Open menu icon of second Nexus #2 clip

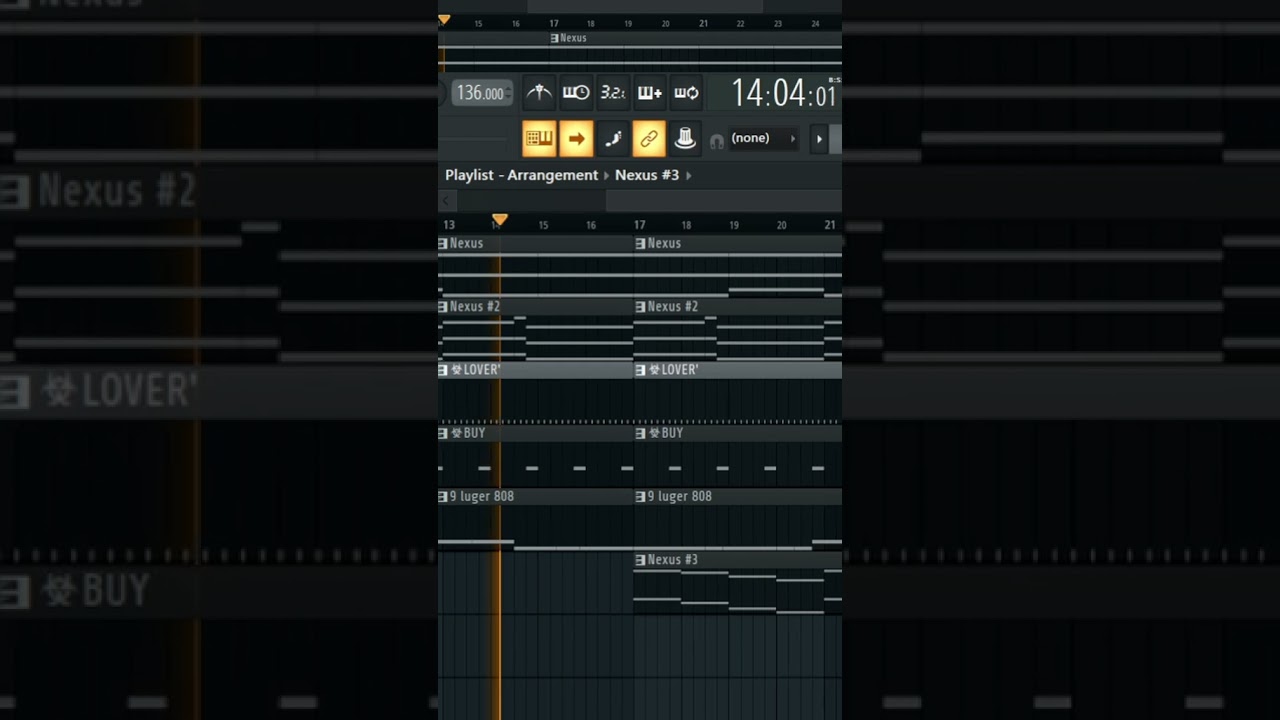(x=641, y=306)
